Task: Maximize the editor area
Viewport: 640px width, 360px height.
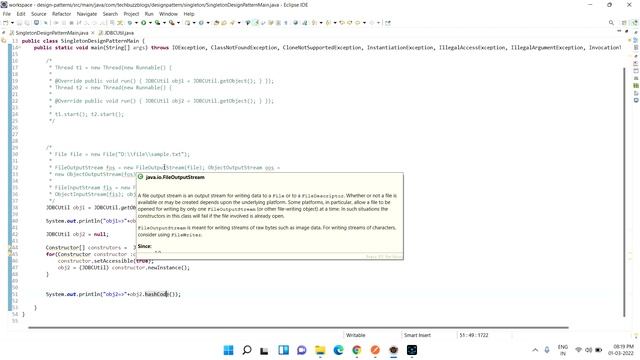Action: pos(627,31)
